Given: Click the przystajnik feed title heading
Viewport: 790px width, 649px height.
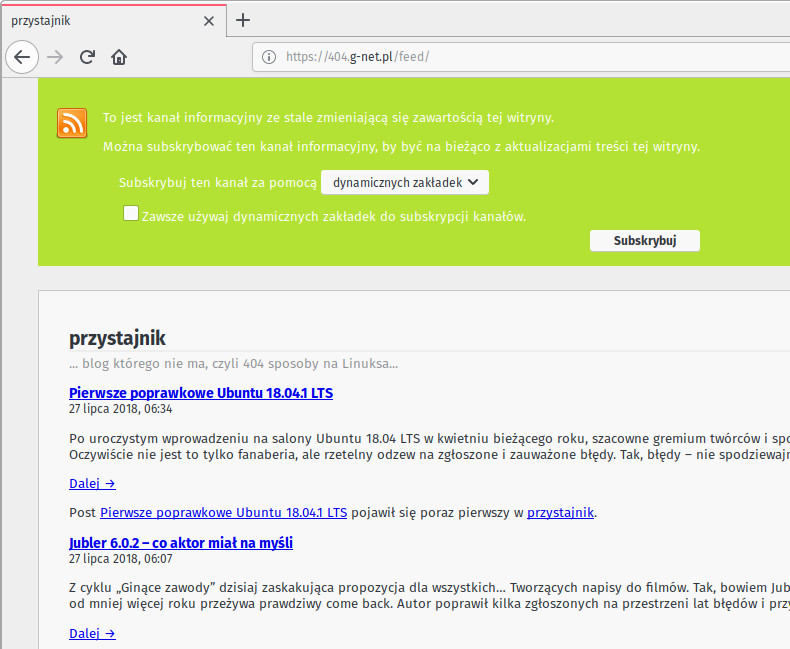Looking at the screenshot, I should point(117,338).
